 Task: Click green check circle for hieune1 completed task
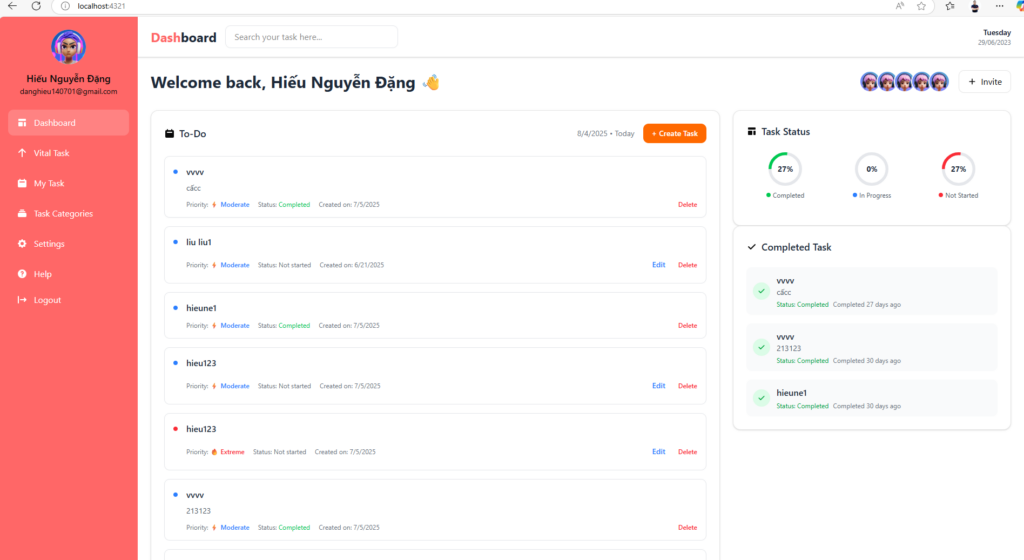761,398
